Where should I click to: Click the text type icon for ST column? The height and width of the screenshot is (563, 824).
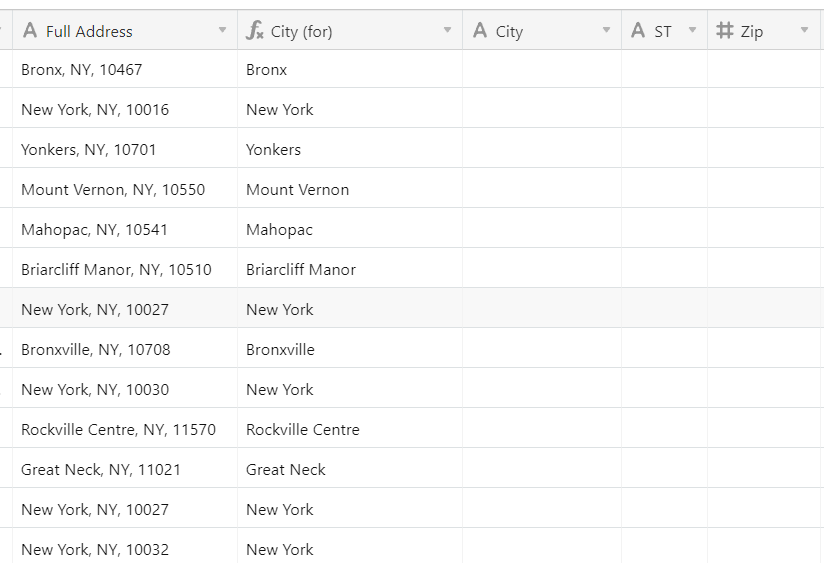(638, 30)
